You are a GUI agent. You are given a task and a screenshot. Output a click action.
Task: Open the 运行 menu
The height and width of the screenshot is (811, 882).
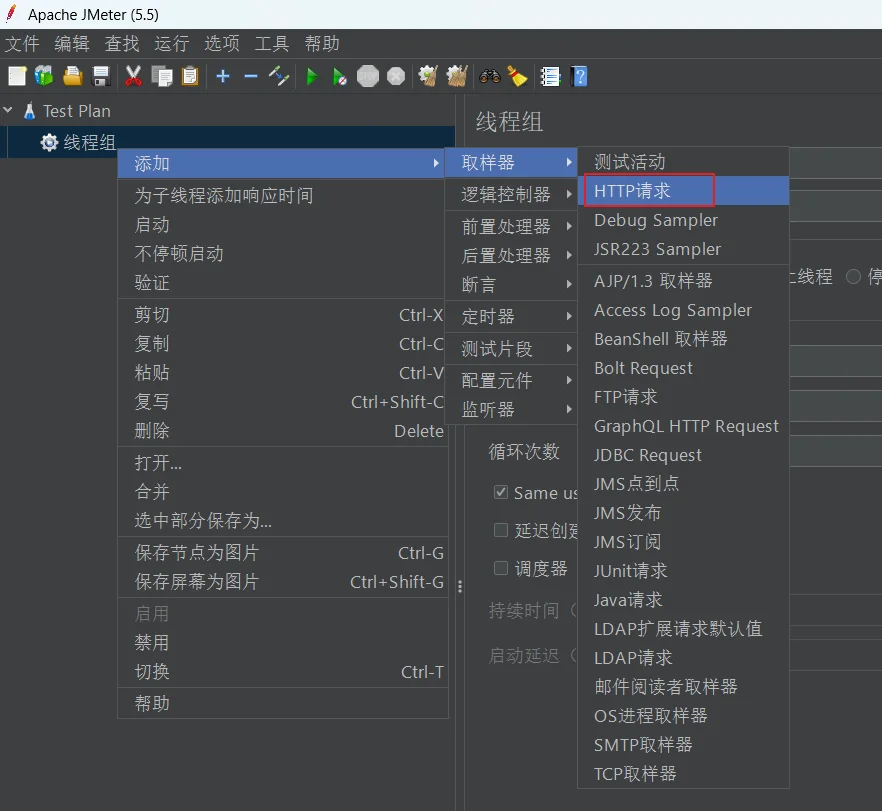coord(172,43)
